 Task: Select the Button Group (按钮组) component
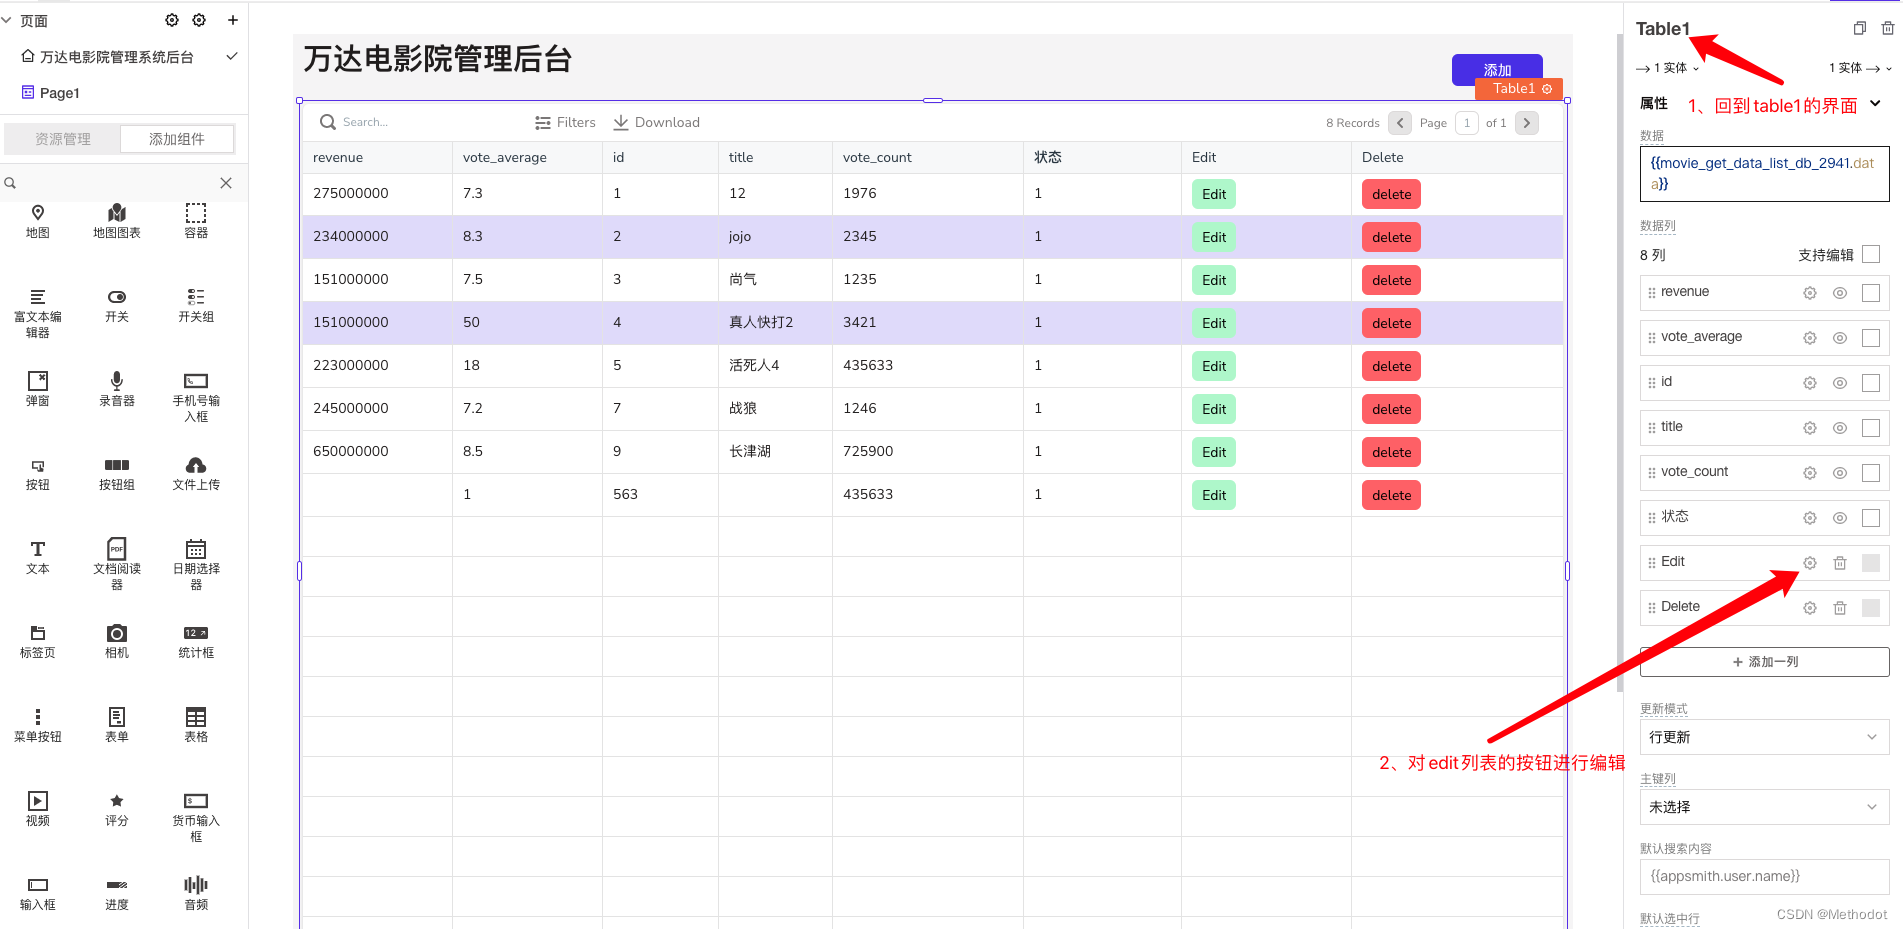[x=117, y=473]
